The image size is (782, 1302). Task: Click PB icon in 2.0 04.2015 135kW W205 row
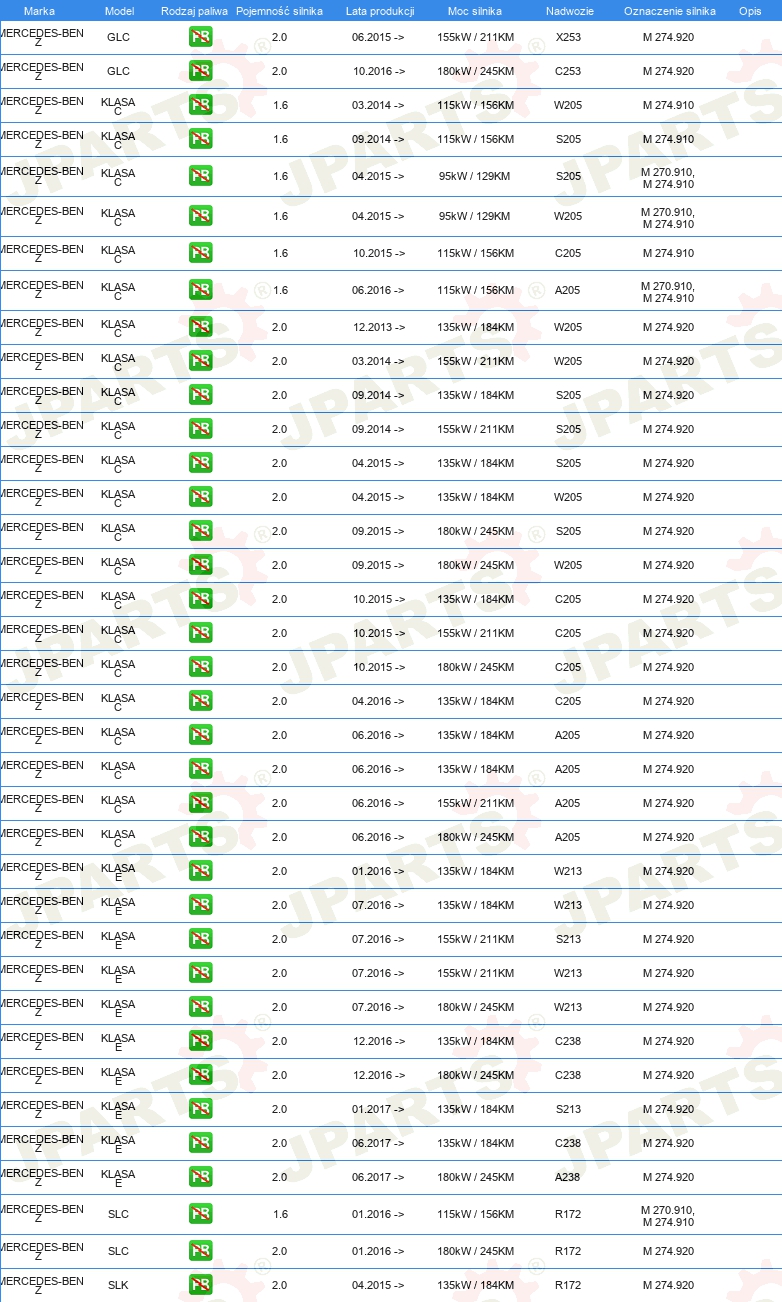point(200,498)
